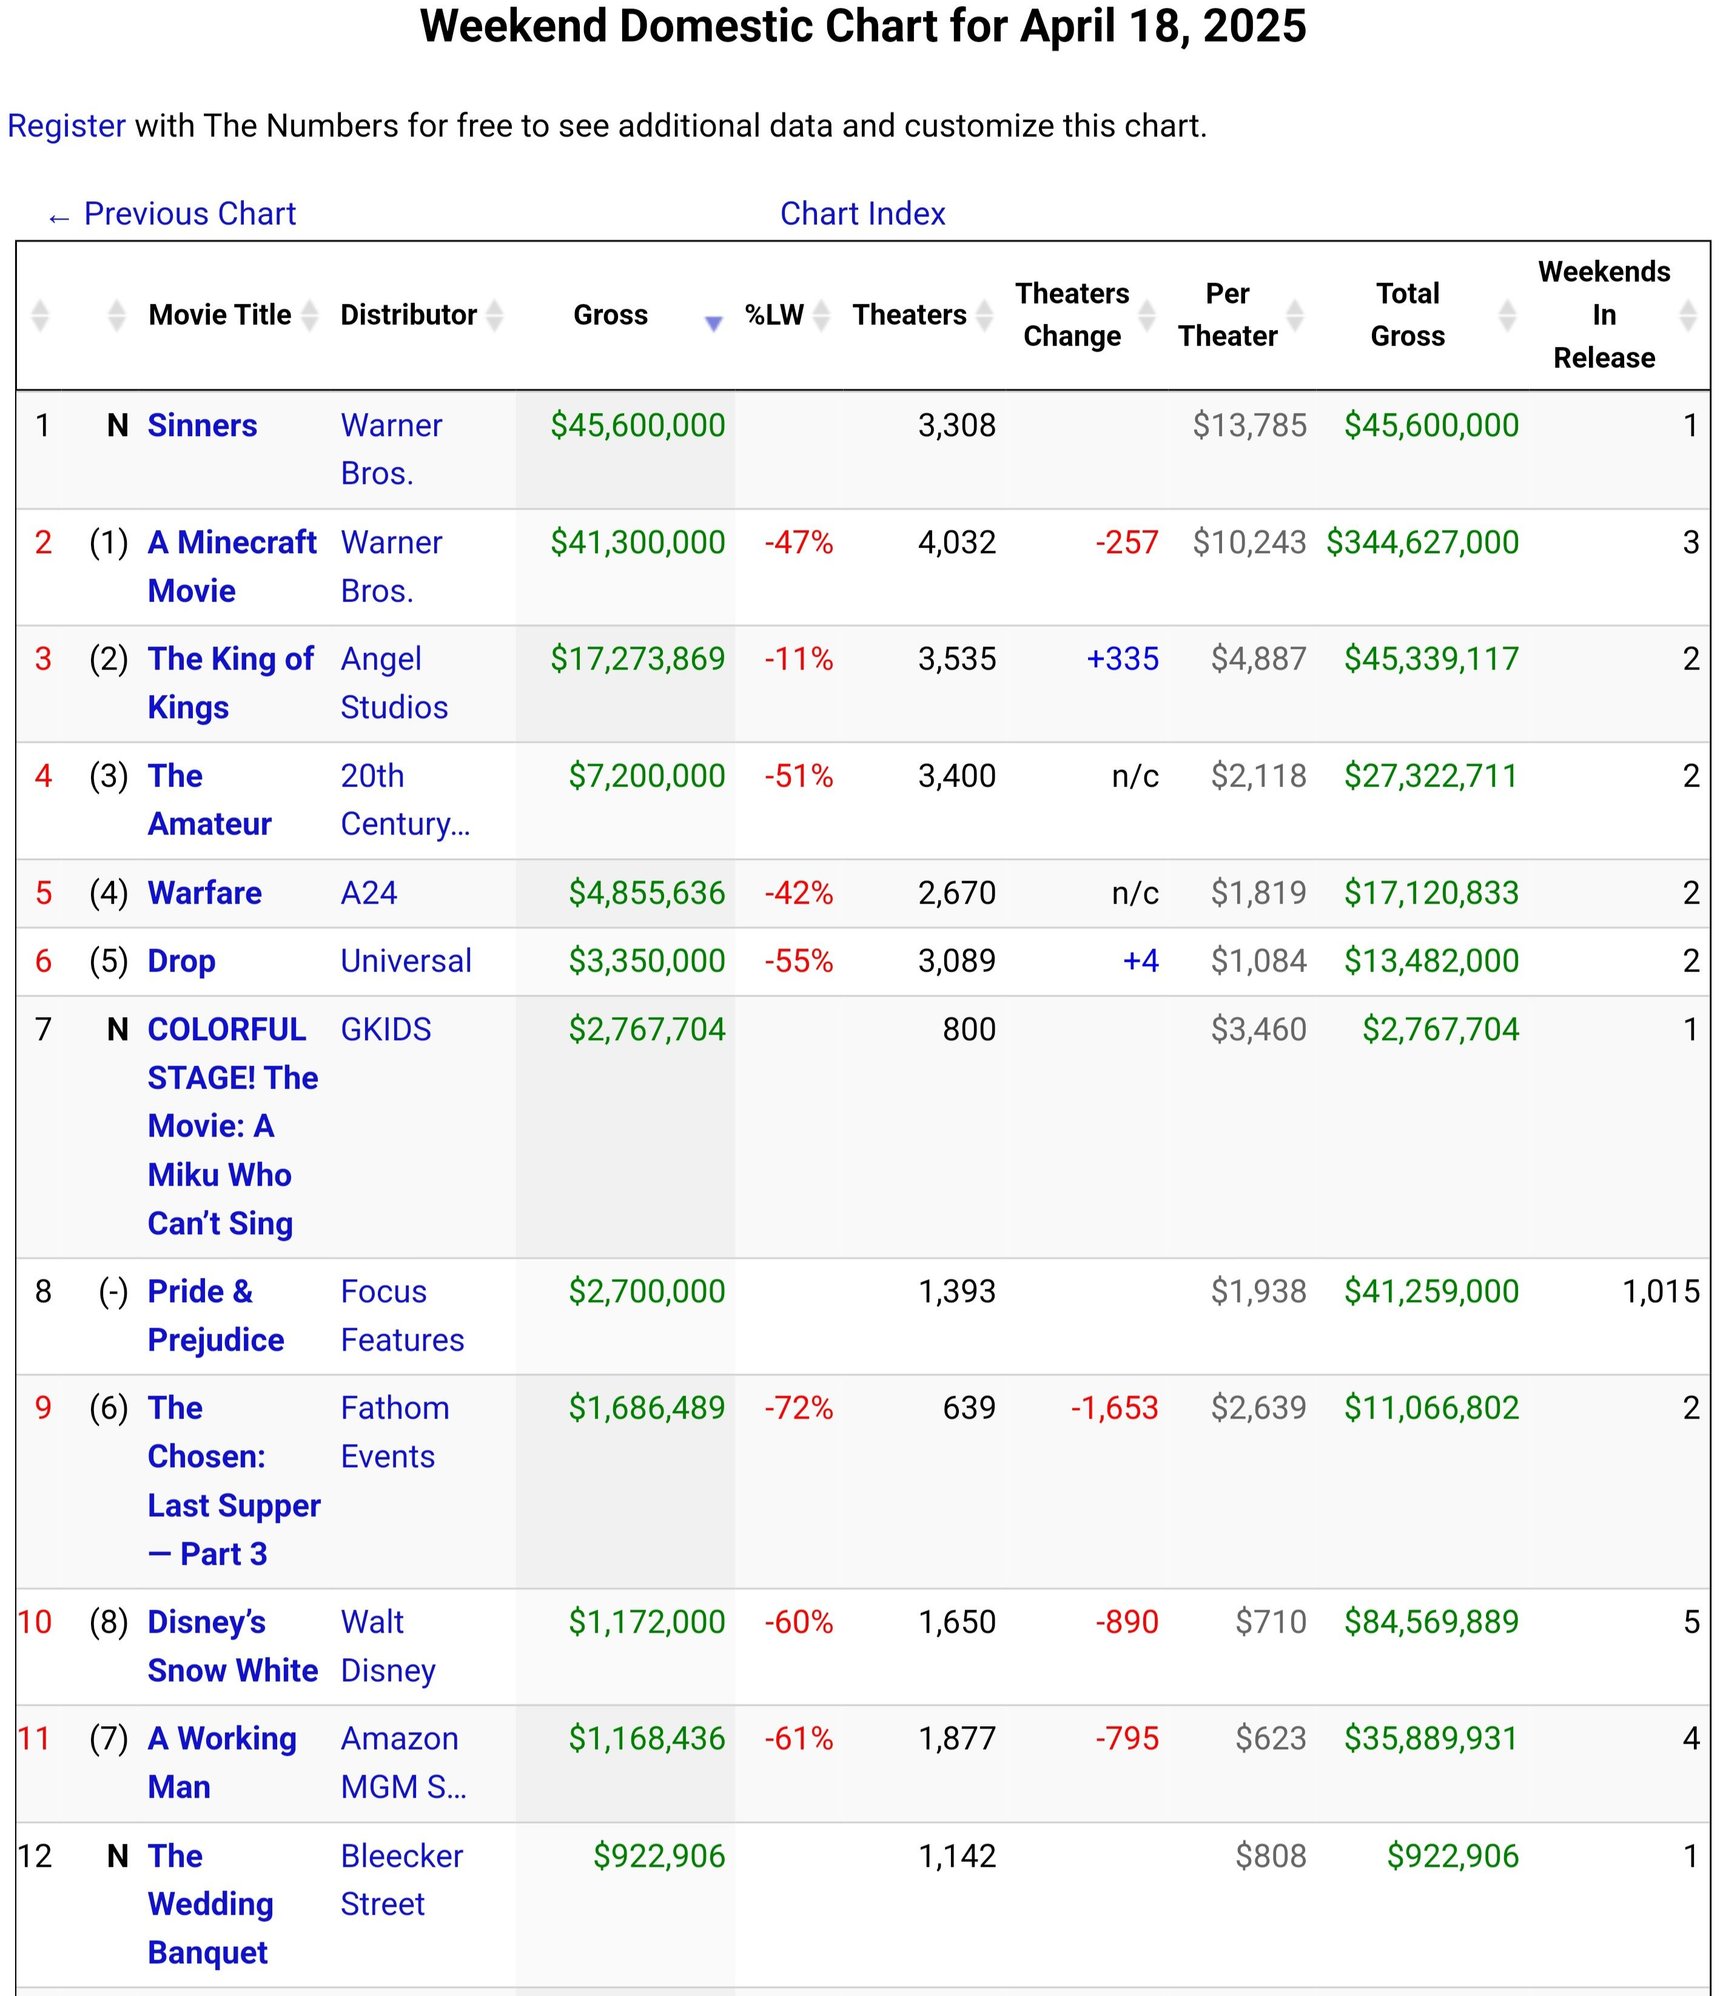1720x1996 pixels.
Task: Click the Bleecker Street distributor link
Action: pos(402,1880)
